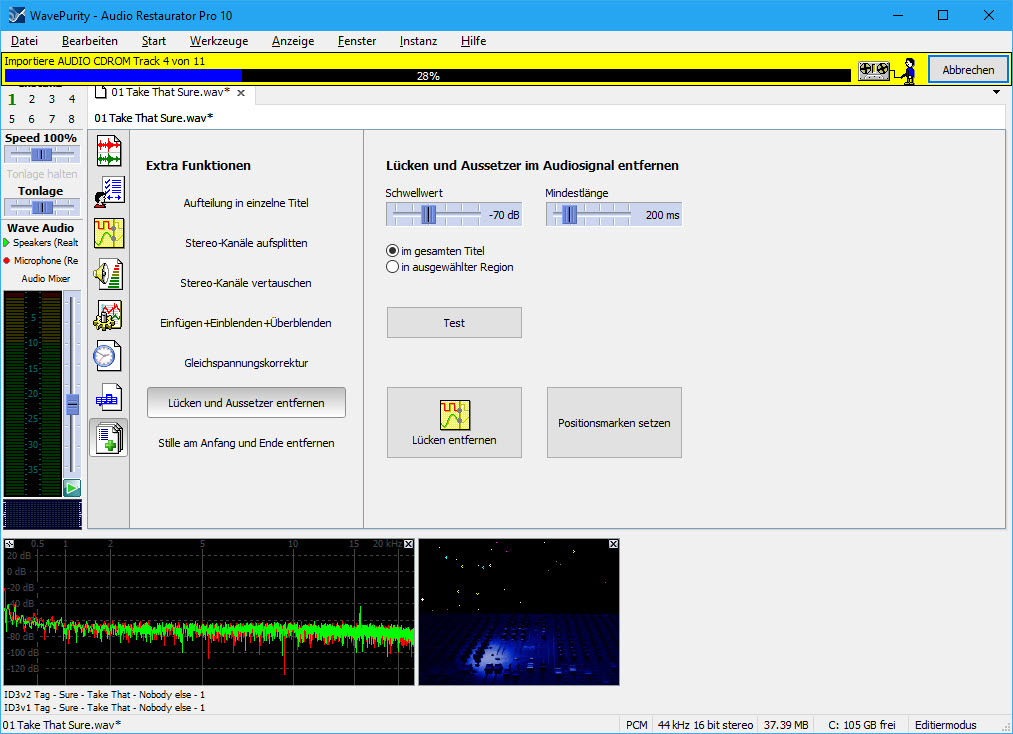The height and width of the screenshot is (734, 1013).
Task: Select 'im gesamten Titel' radio option
Action: coord(392,251)
